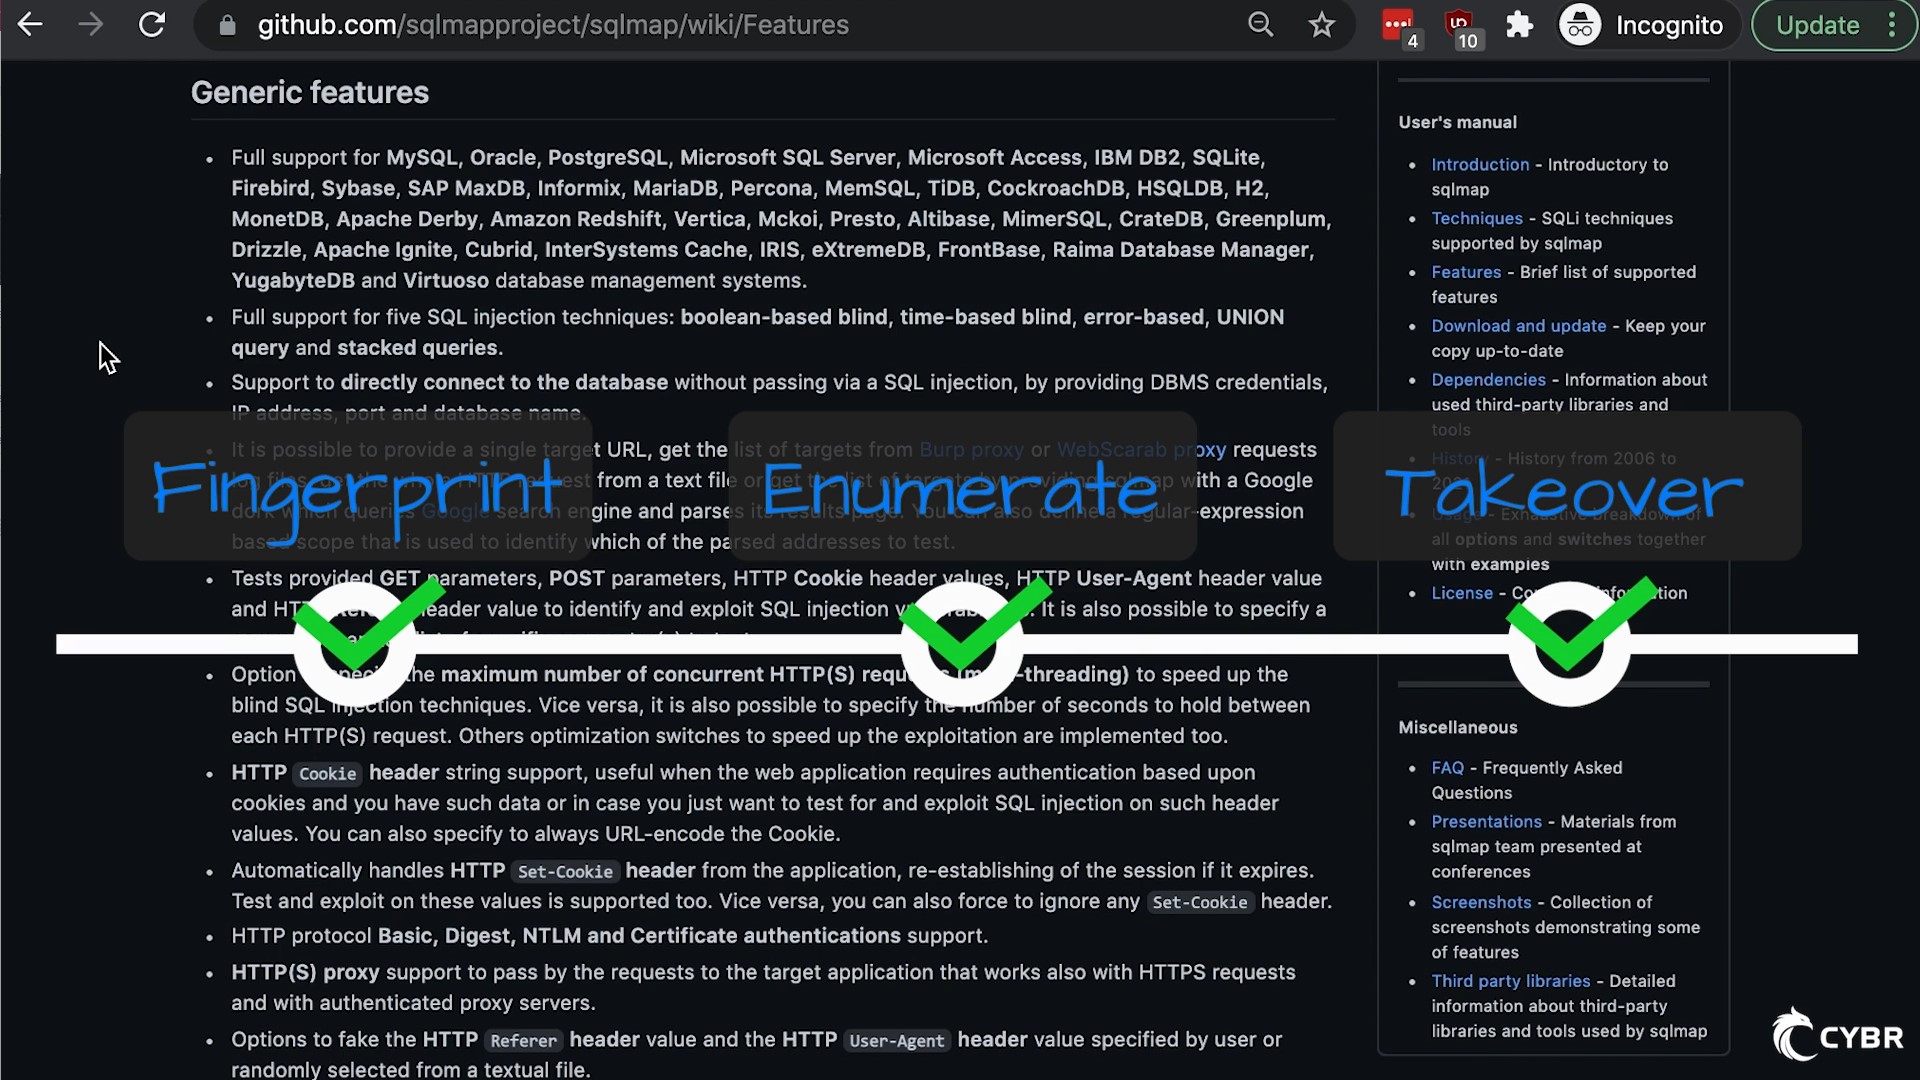Image resolution: width=1920 pixels, height=1080 pixels.
Task: Open the Presentations link
Action: click(x=1486, y=822)
